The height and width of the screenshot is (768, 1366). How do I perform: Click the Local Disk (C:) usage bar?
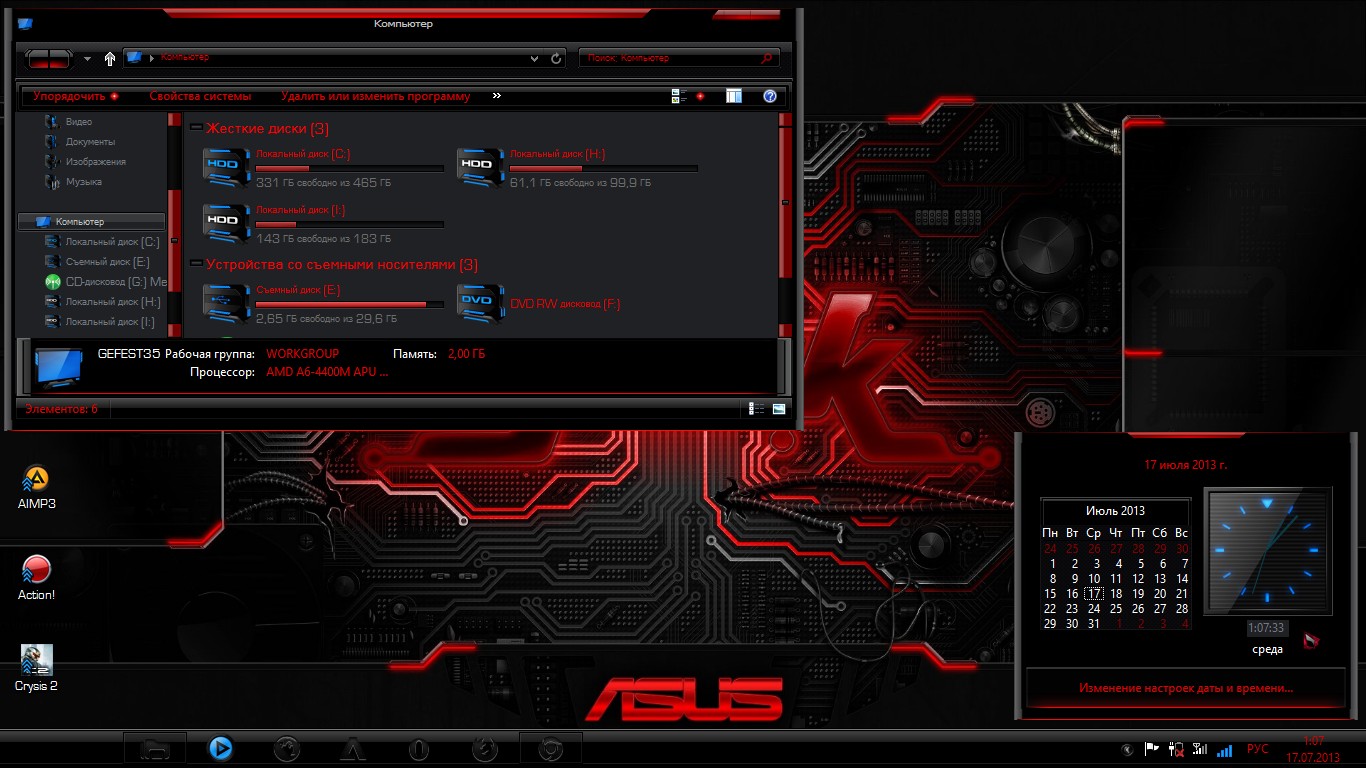tap(350, 168)
